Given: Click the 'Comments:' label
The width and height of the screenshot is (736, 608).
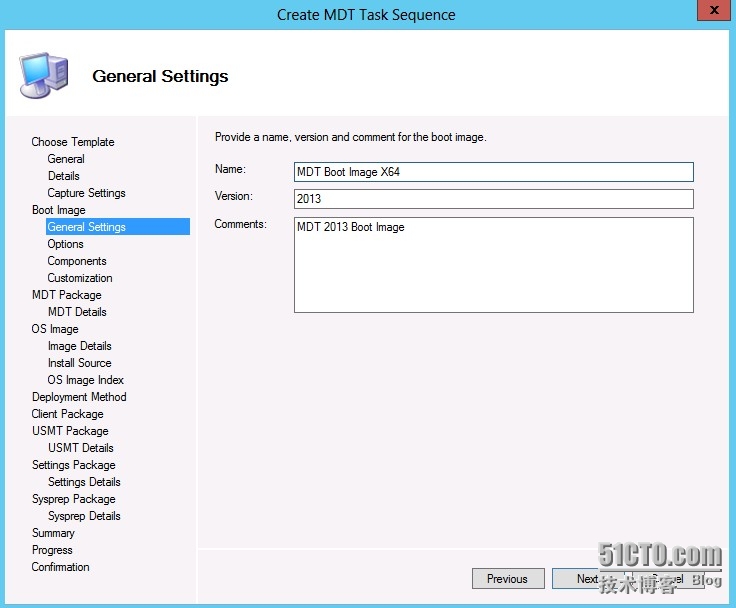Looking at the screenshot, I should click(x=240, y=224).
